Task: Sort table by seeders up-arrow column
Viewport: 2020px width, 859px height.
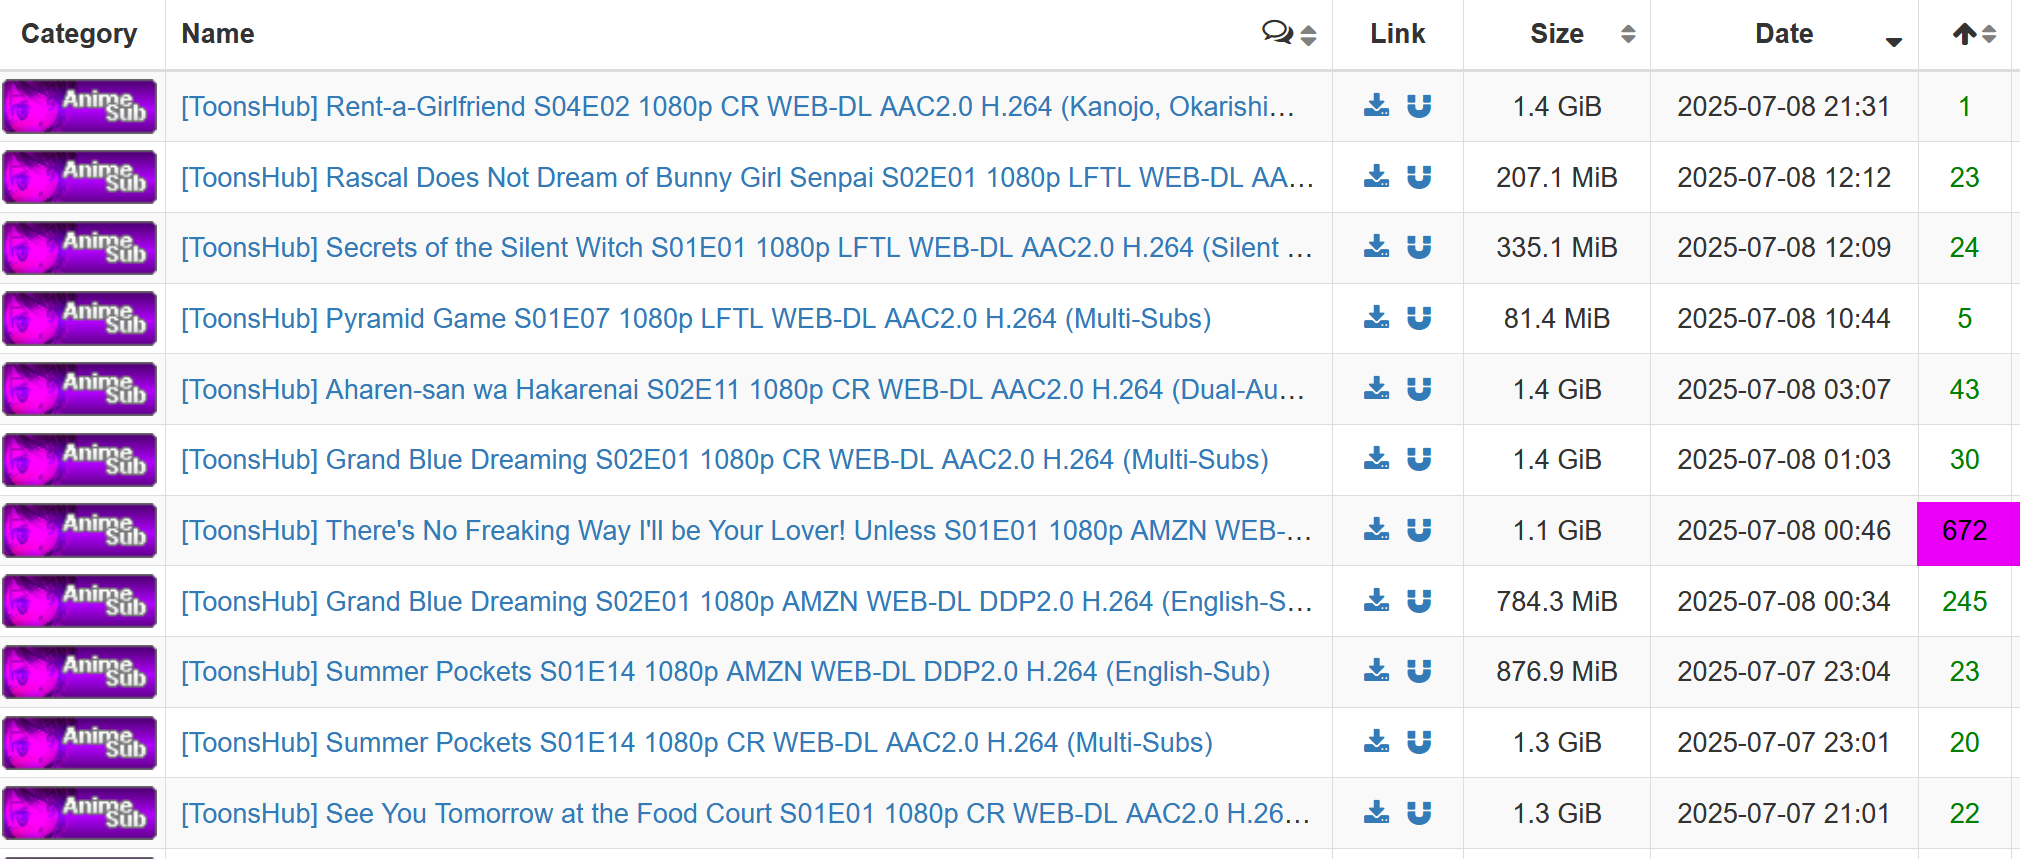Action: click(x=1974, y=34)
